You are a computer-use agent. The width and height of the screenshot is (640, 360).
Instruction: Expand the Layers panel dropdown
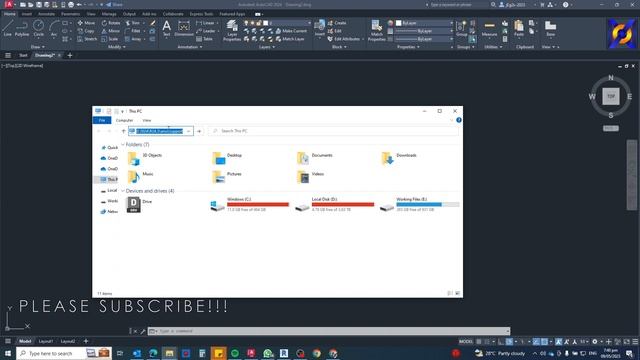tap(267, 47)
